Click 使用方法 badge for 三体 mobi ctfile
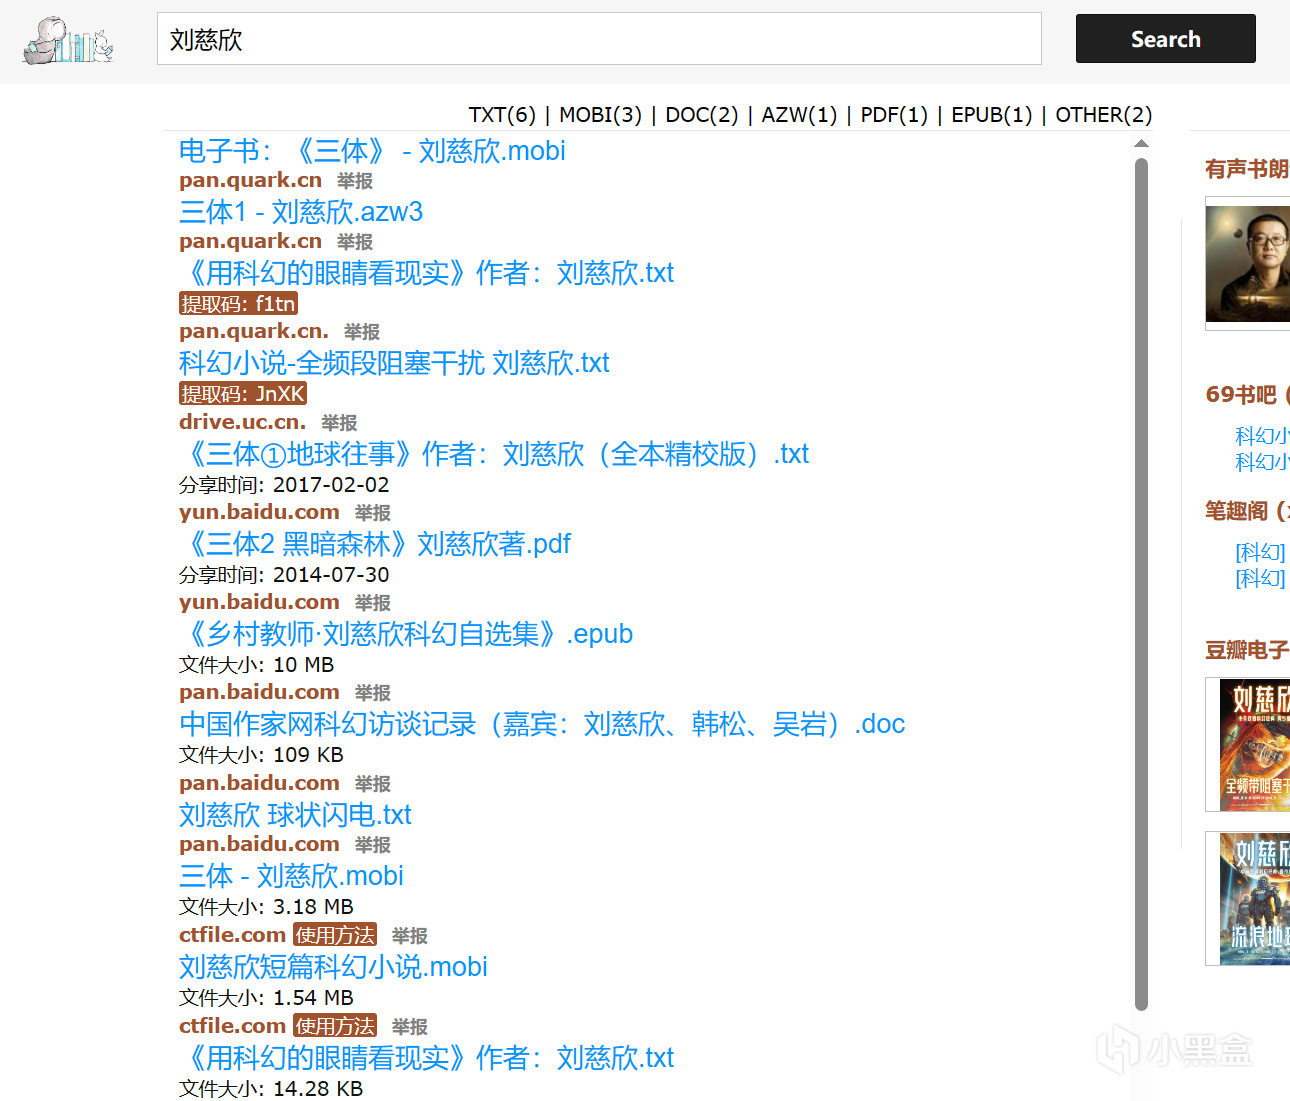The image size is (1290, 1101). [x=335, y=935]
